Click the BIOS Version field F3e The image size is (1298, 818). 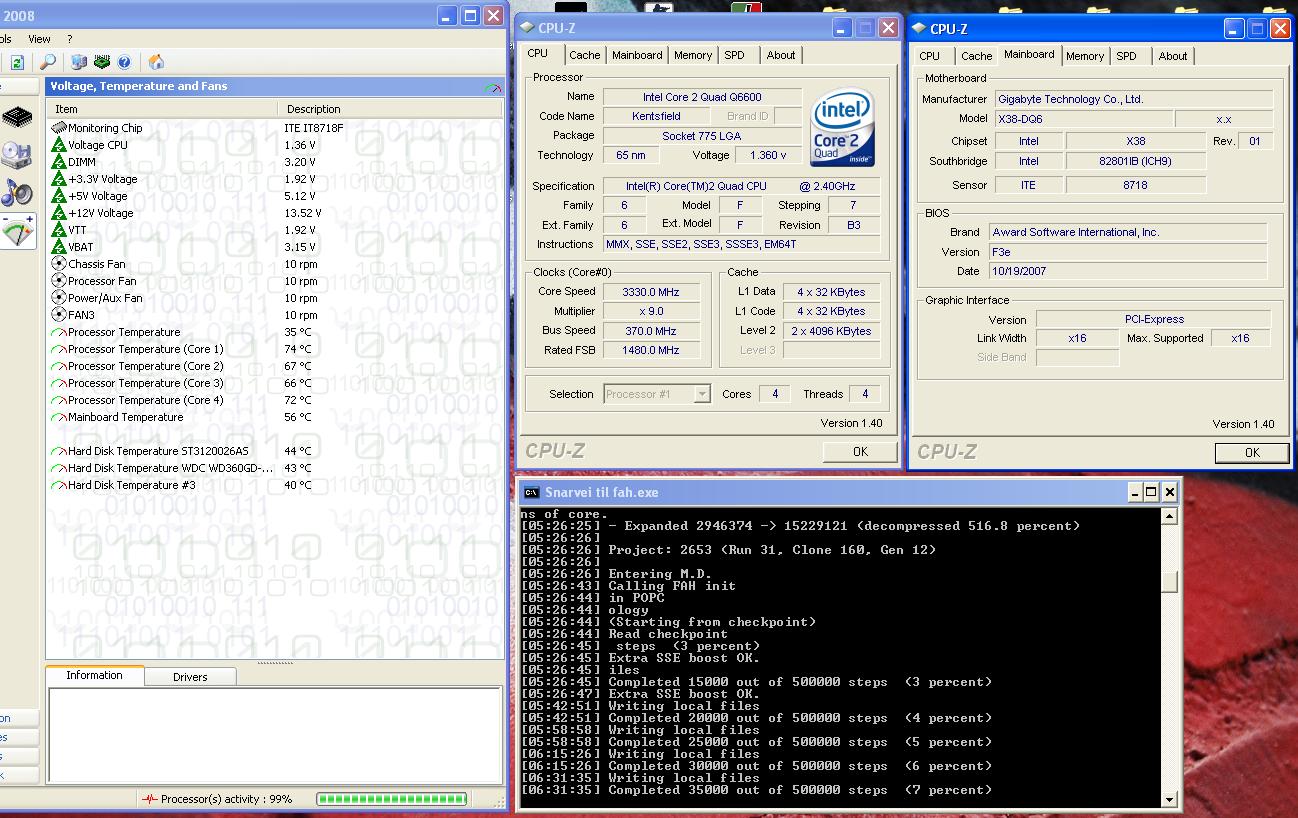pos(1128,252)
